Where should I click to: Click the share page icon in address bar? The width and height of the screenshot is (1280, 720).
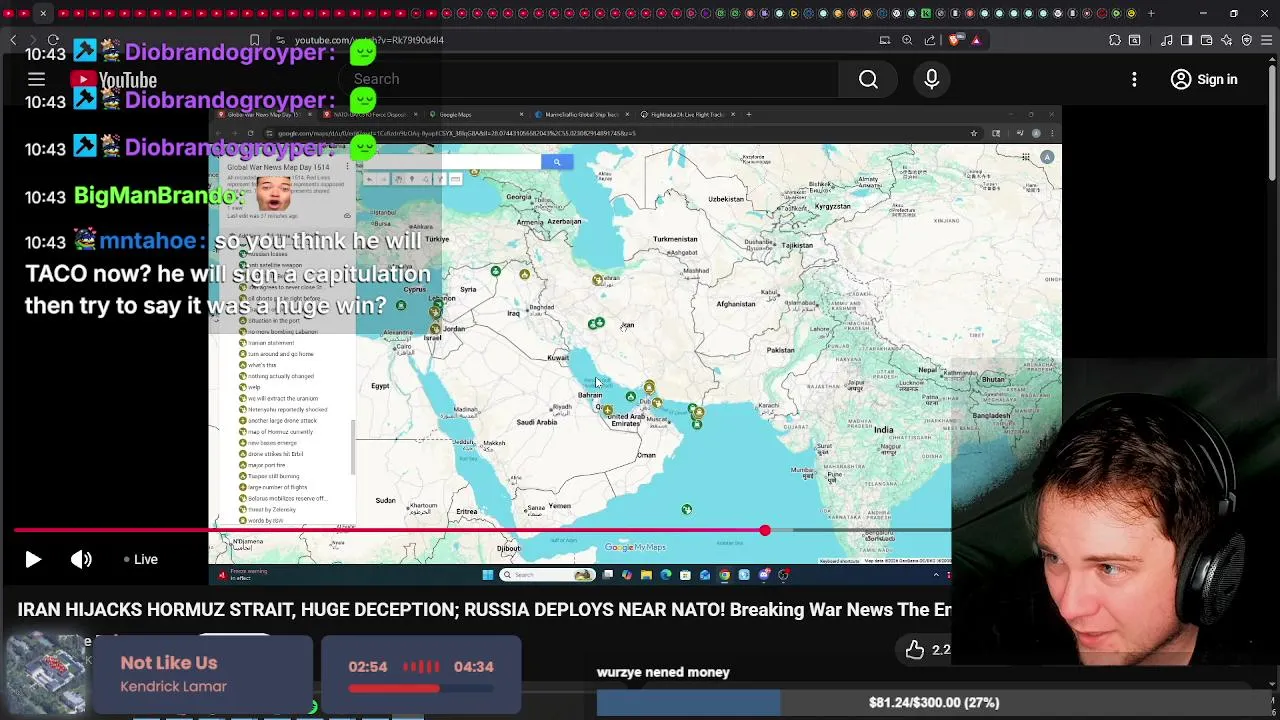pos(930,40)
